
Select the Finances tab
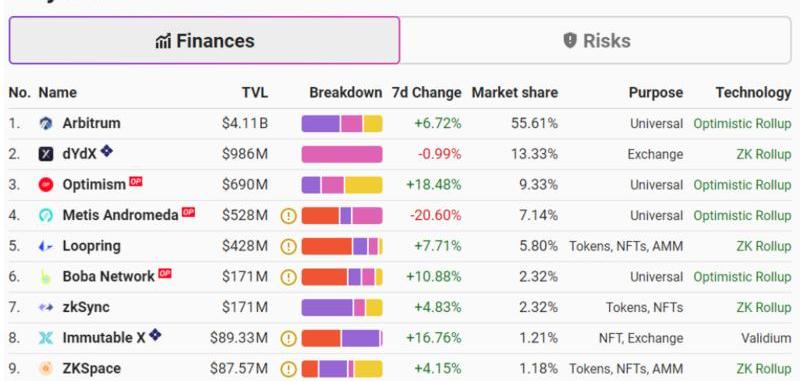point(205,40)
